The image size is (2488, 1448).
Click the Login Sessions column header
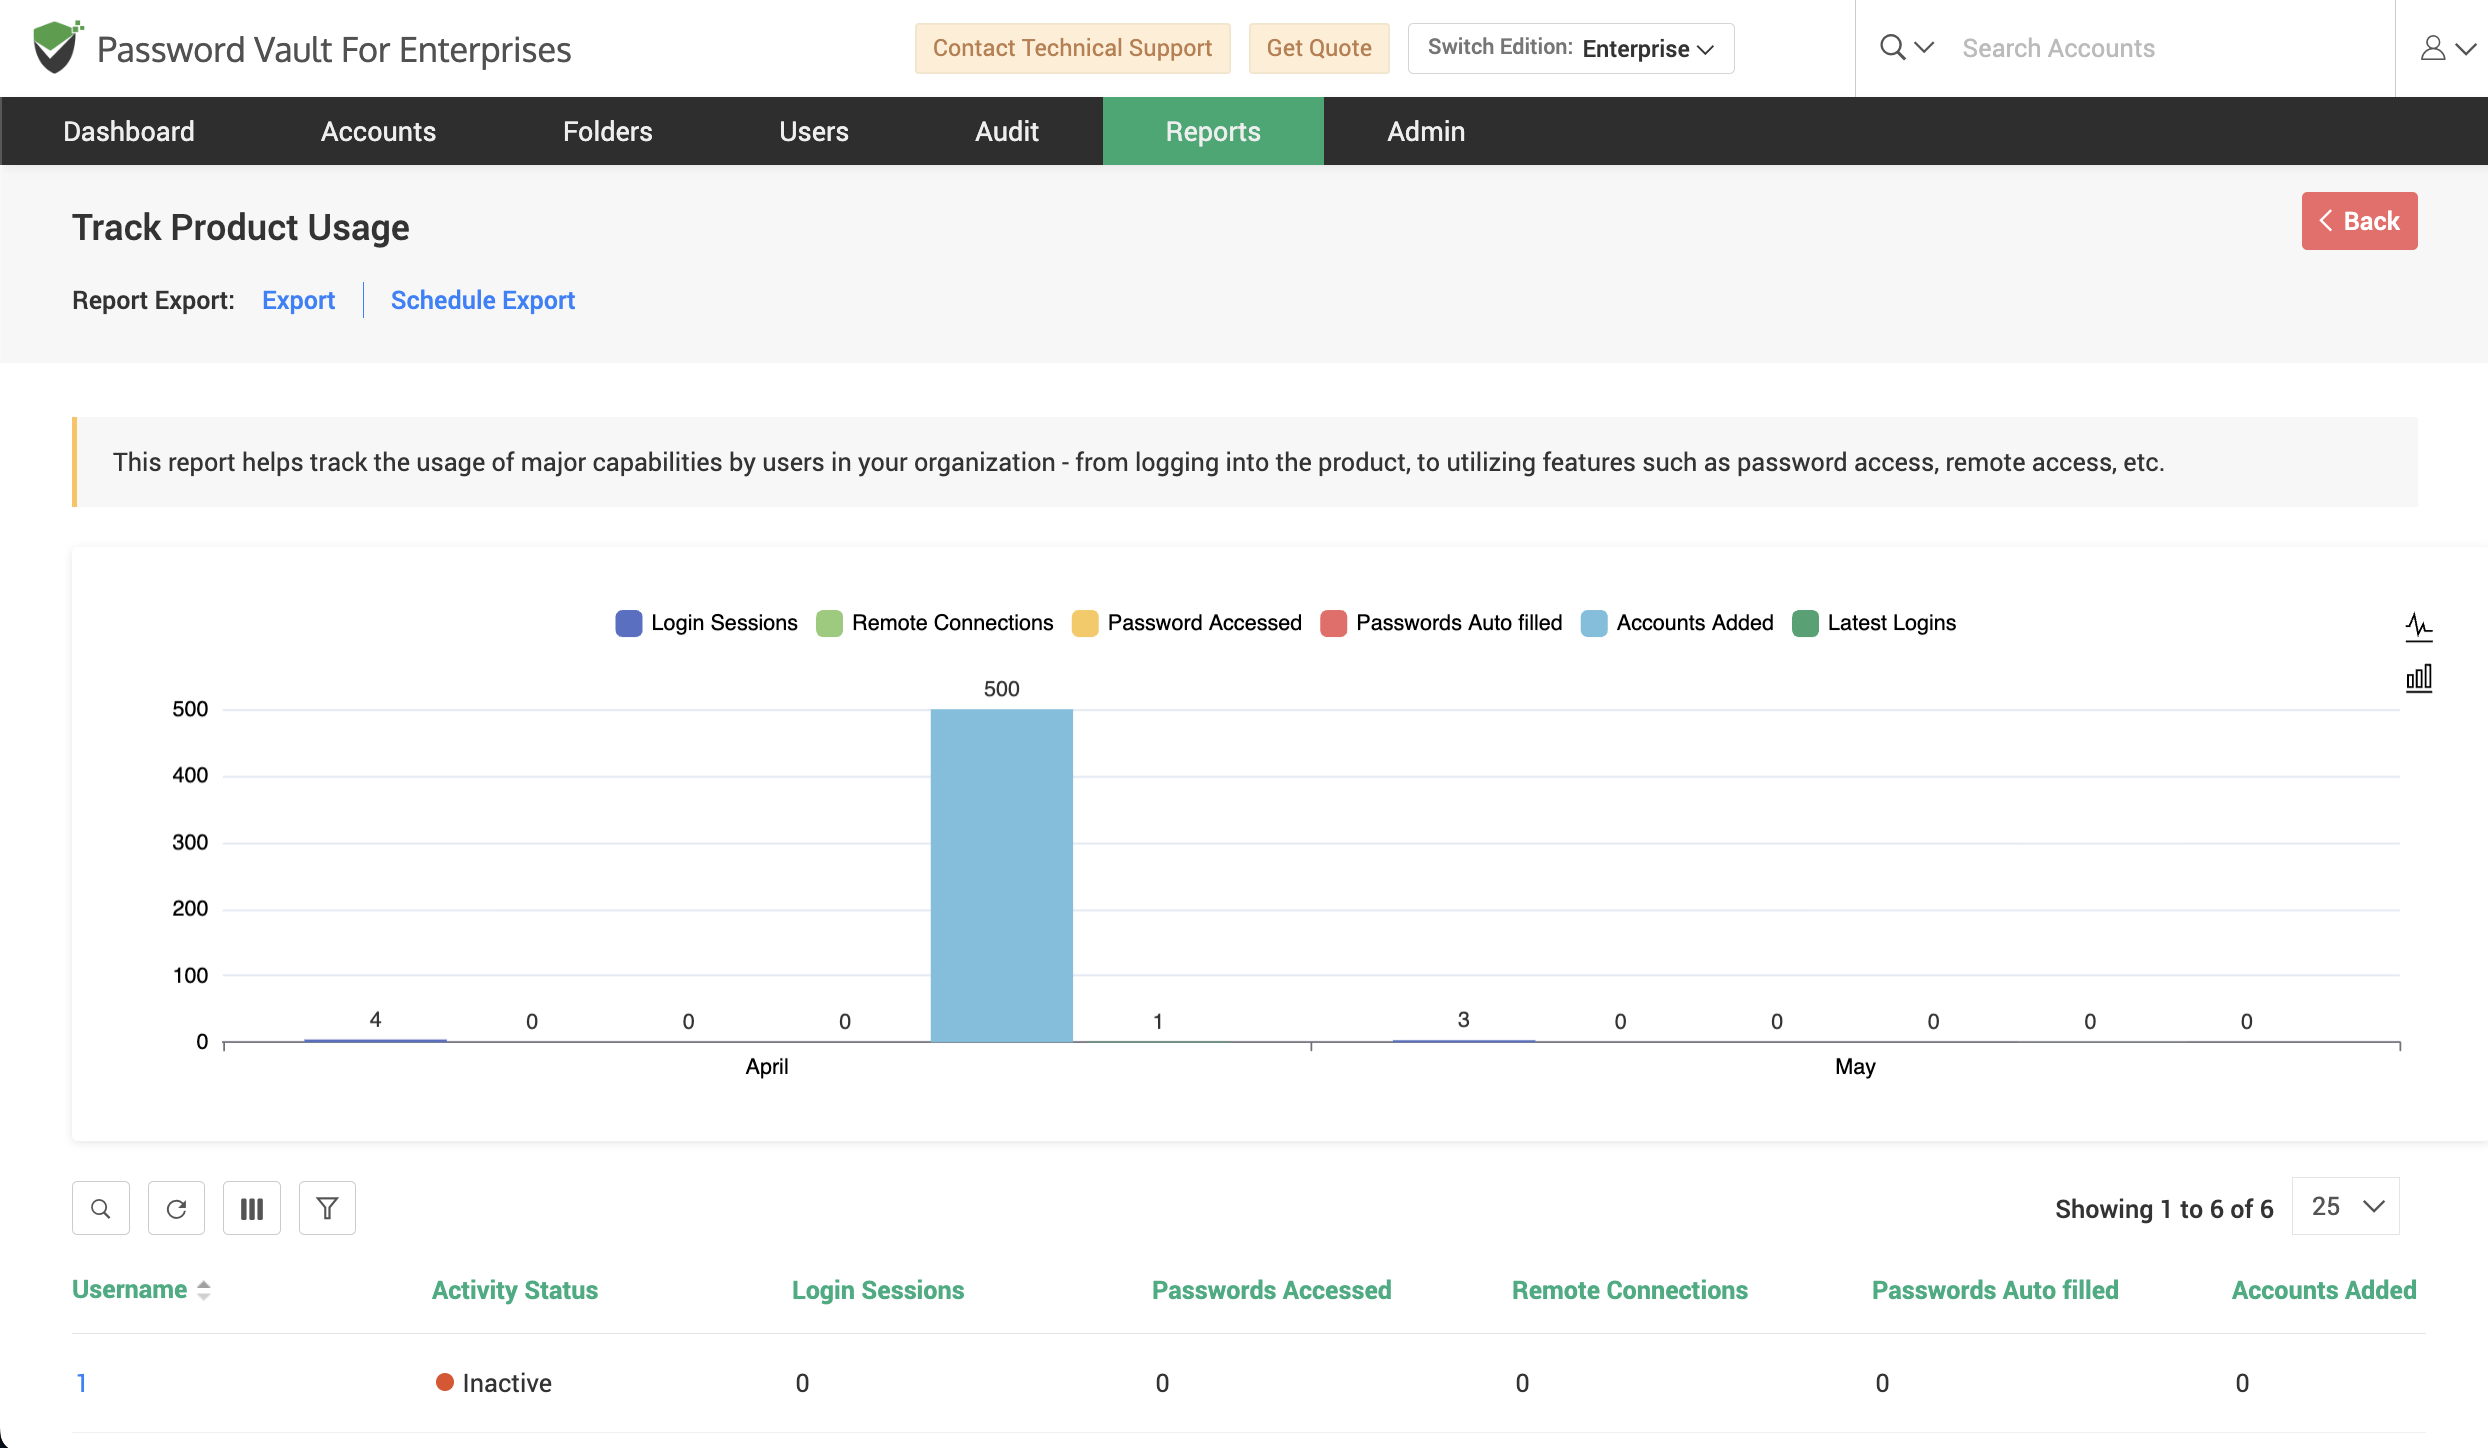878,1290
